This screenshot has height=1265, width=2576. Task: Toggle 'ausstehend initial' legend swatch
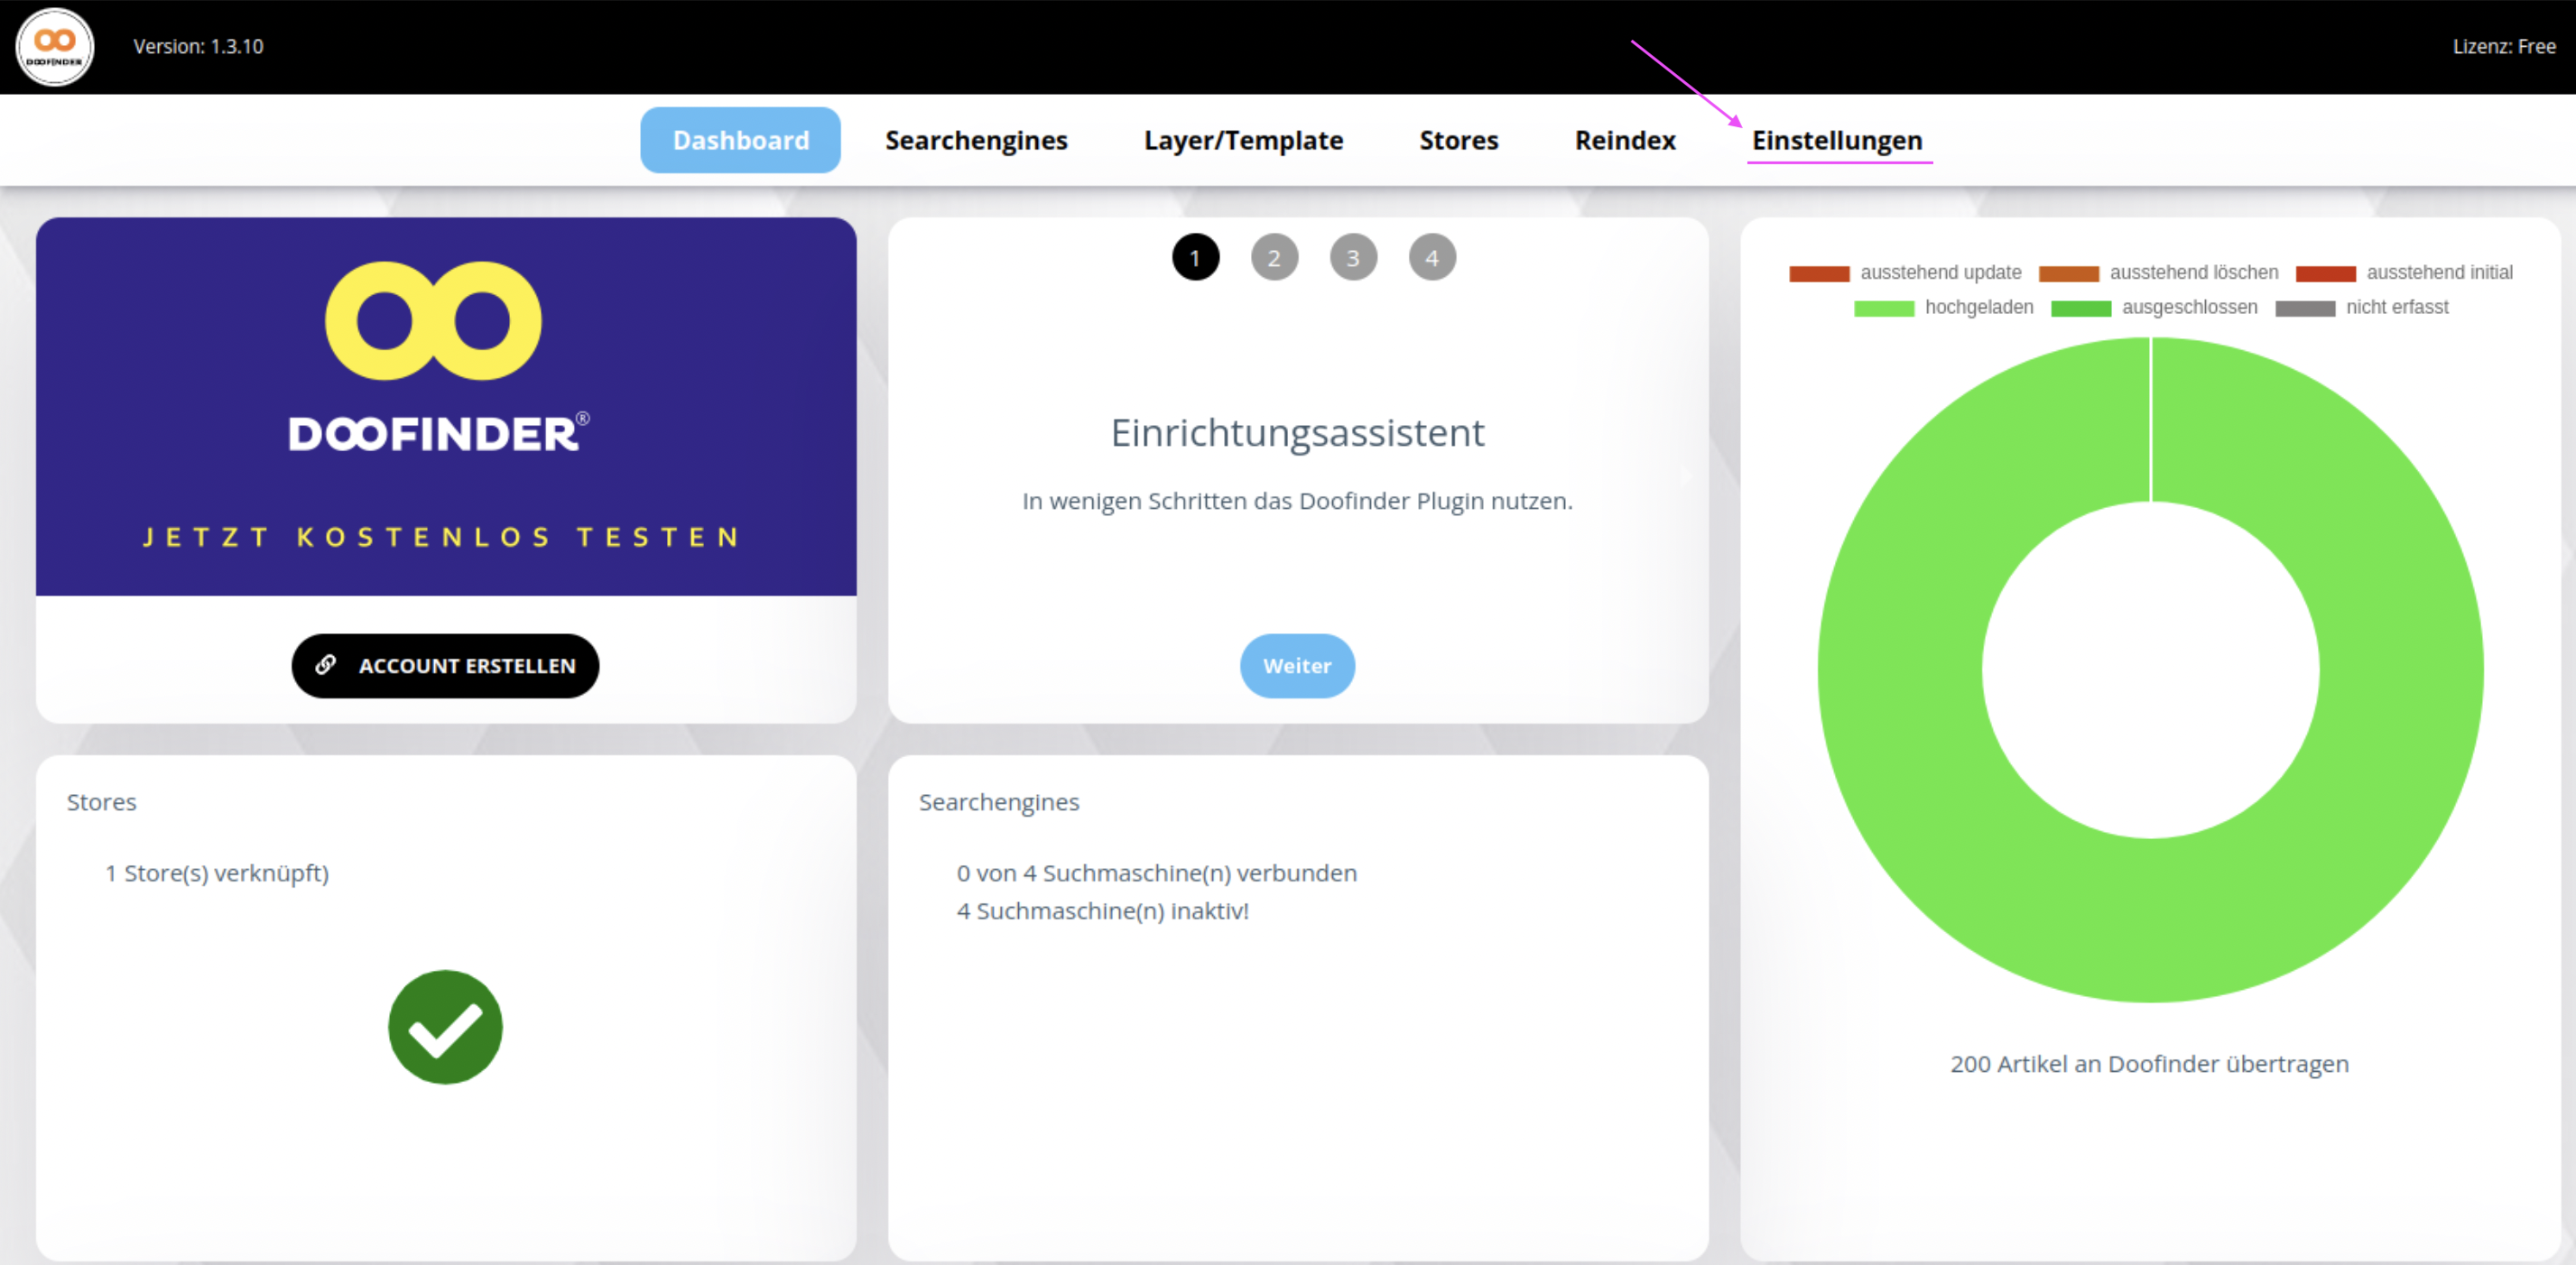pyautogui.click(x=2325, y=273)
